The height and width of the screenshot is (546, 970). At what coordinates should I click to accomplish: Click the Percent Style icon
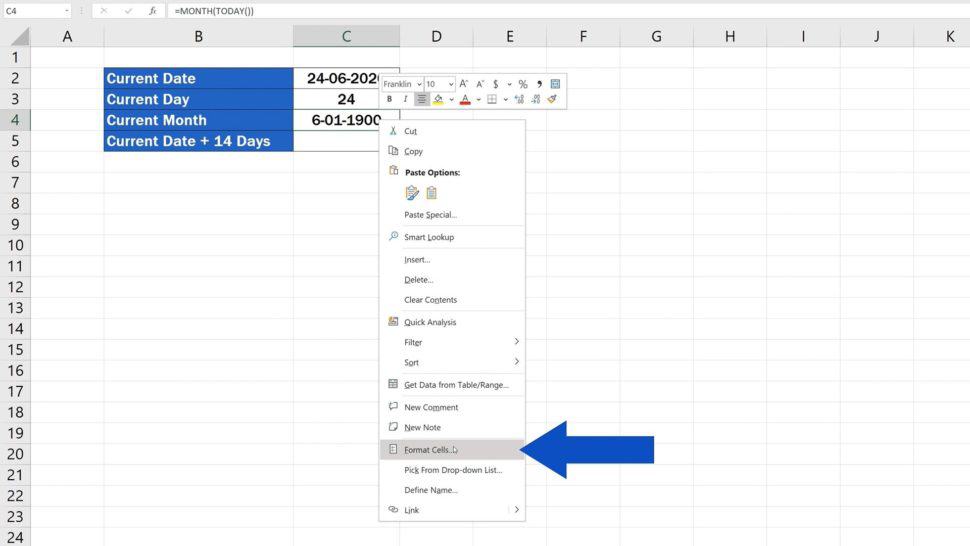point(522,84)
